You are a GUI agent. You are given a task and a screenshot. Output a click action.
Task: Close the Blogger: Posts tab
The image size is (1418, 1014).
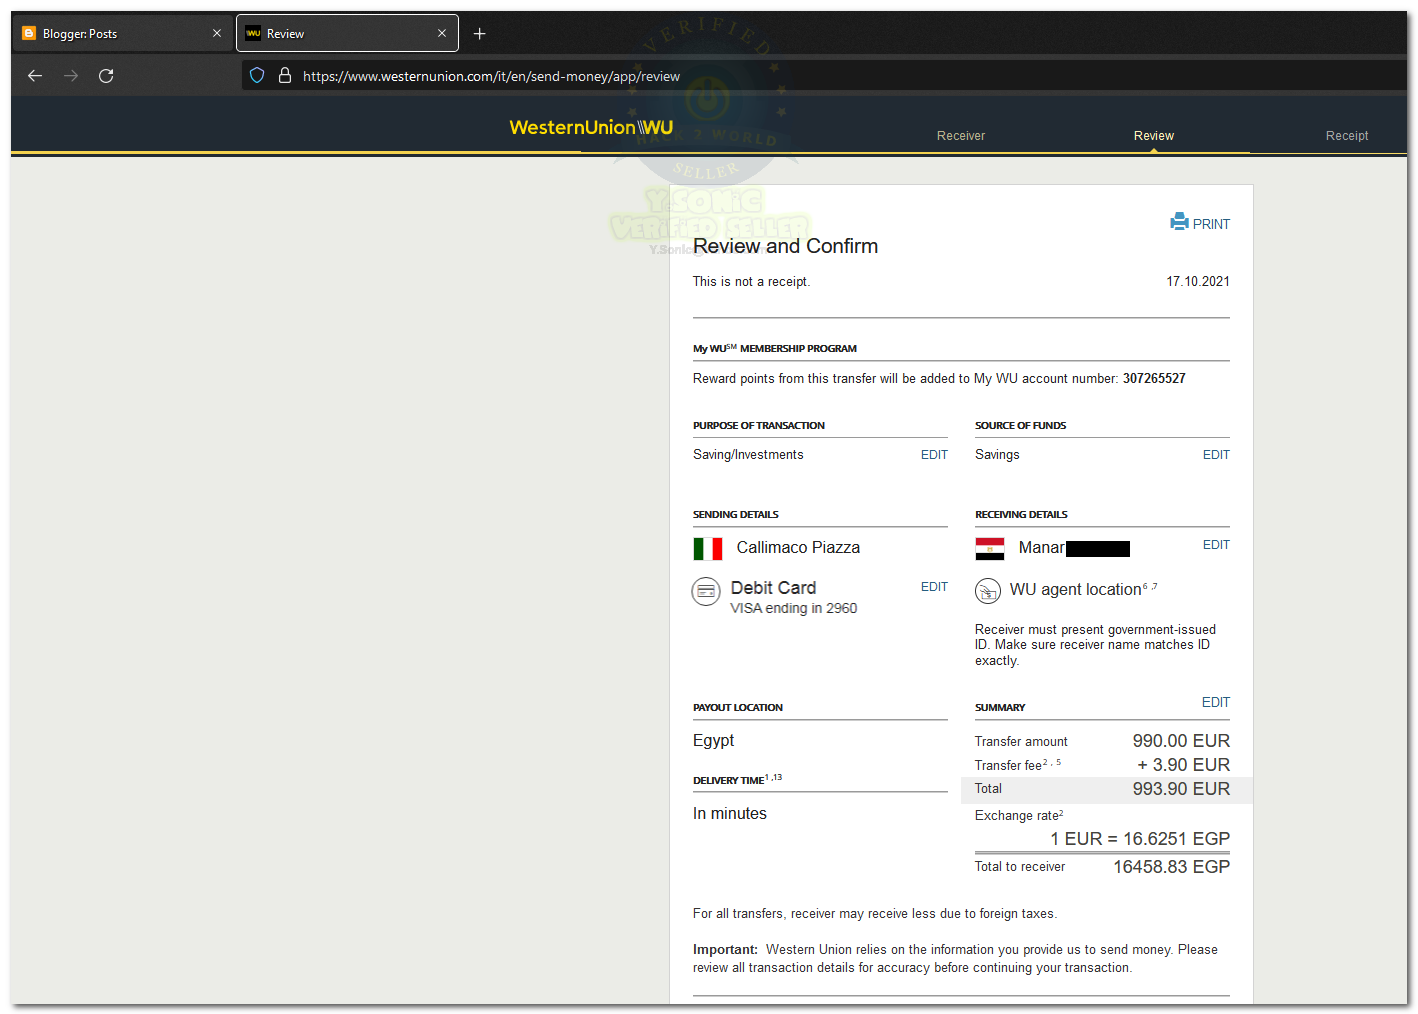(x=217, y=34)
